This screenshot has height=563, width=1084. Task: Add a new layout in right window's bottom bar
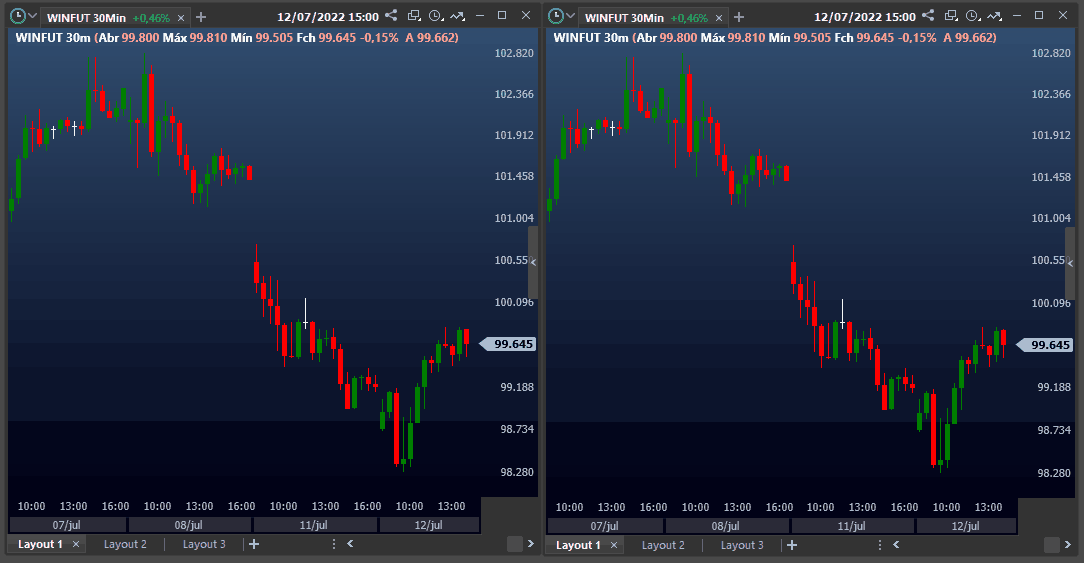tap(792, 545)
